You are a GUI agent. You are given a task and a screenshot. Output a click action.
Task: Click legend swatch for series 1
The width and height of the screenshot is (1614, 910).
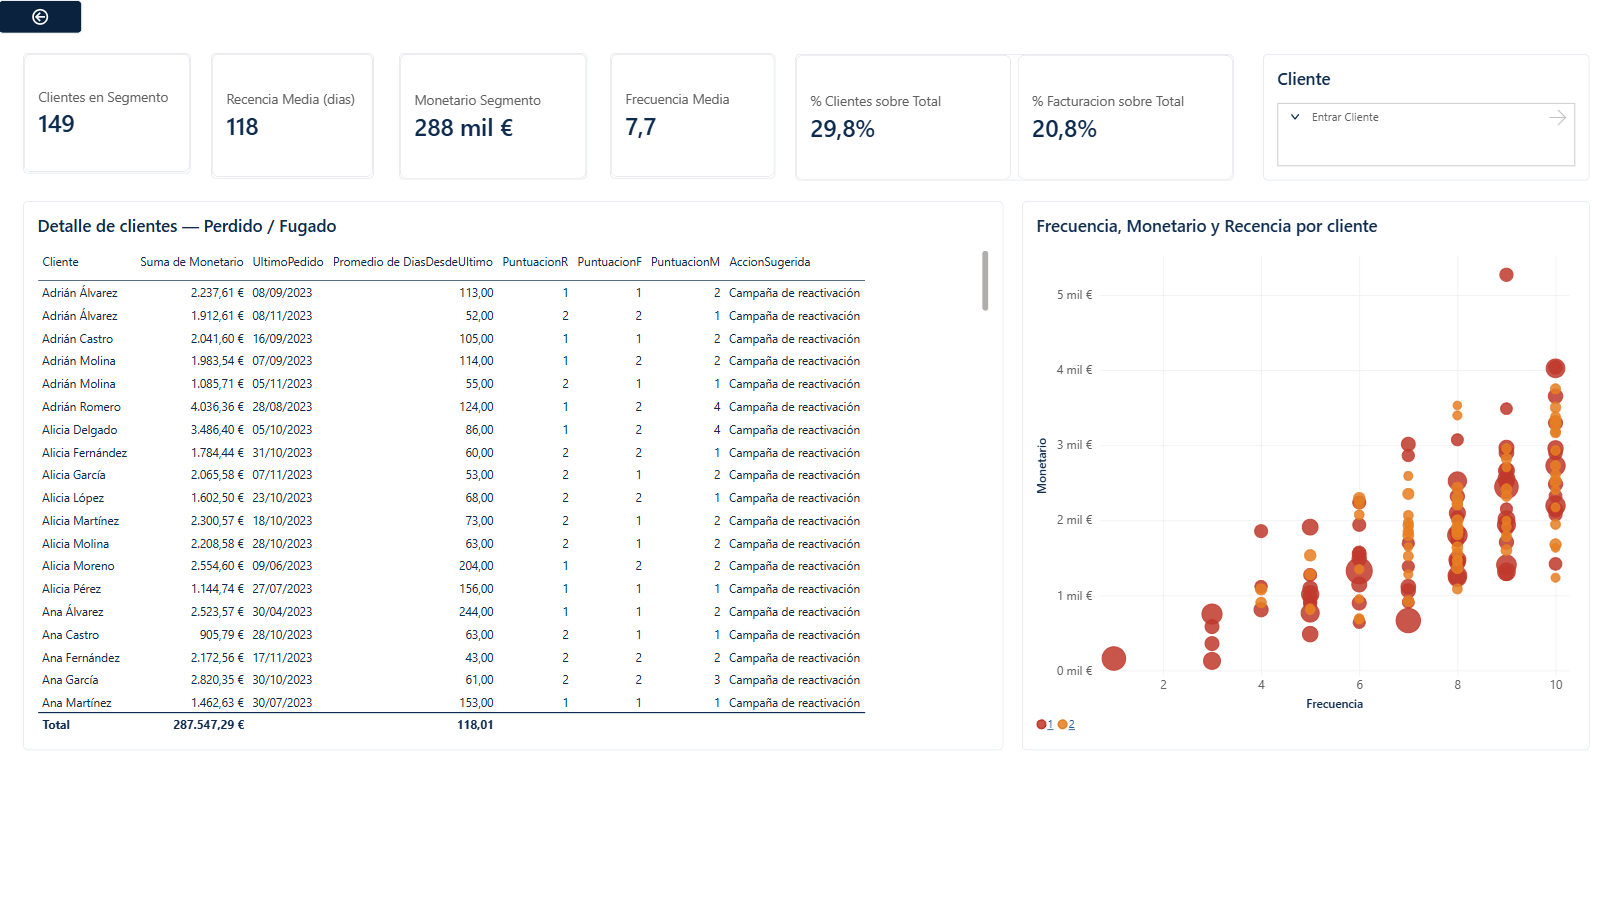[1041, 725]
